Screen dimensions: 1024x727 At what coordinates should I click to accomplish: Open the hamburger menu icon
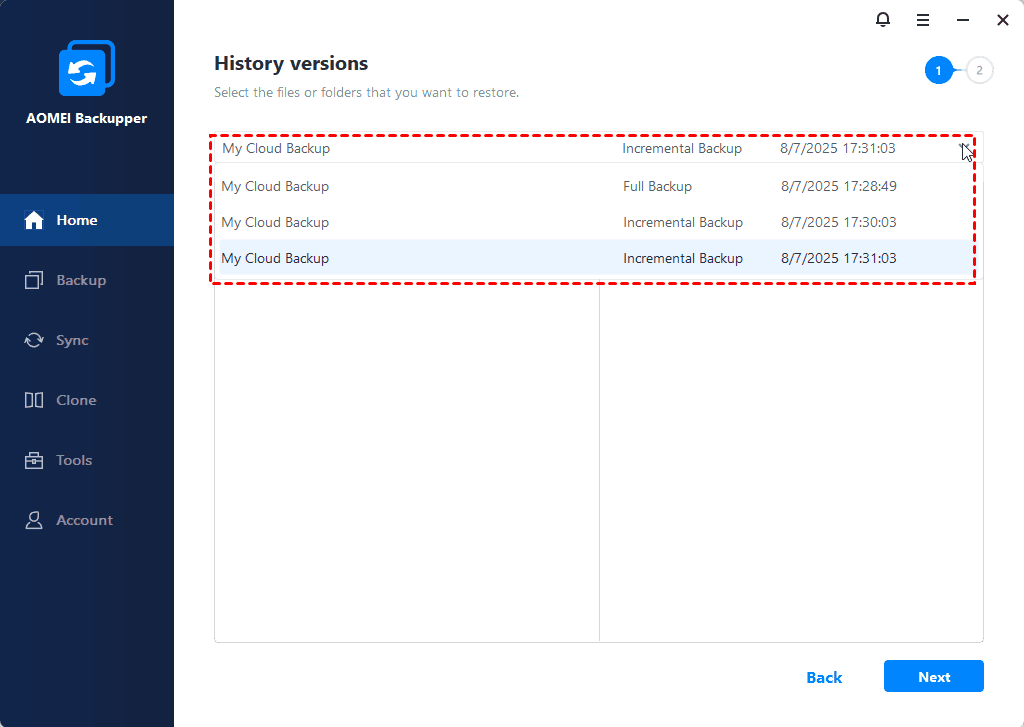pos(923,20)
